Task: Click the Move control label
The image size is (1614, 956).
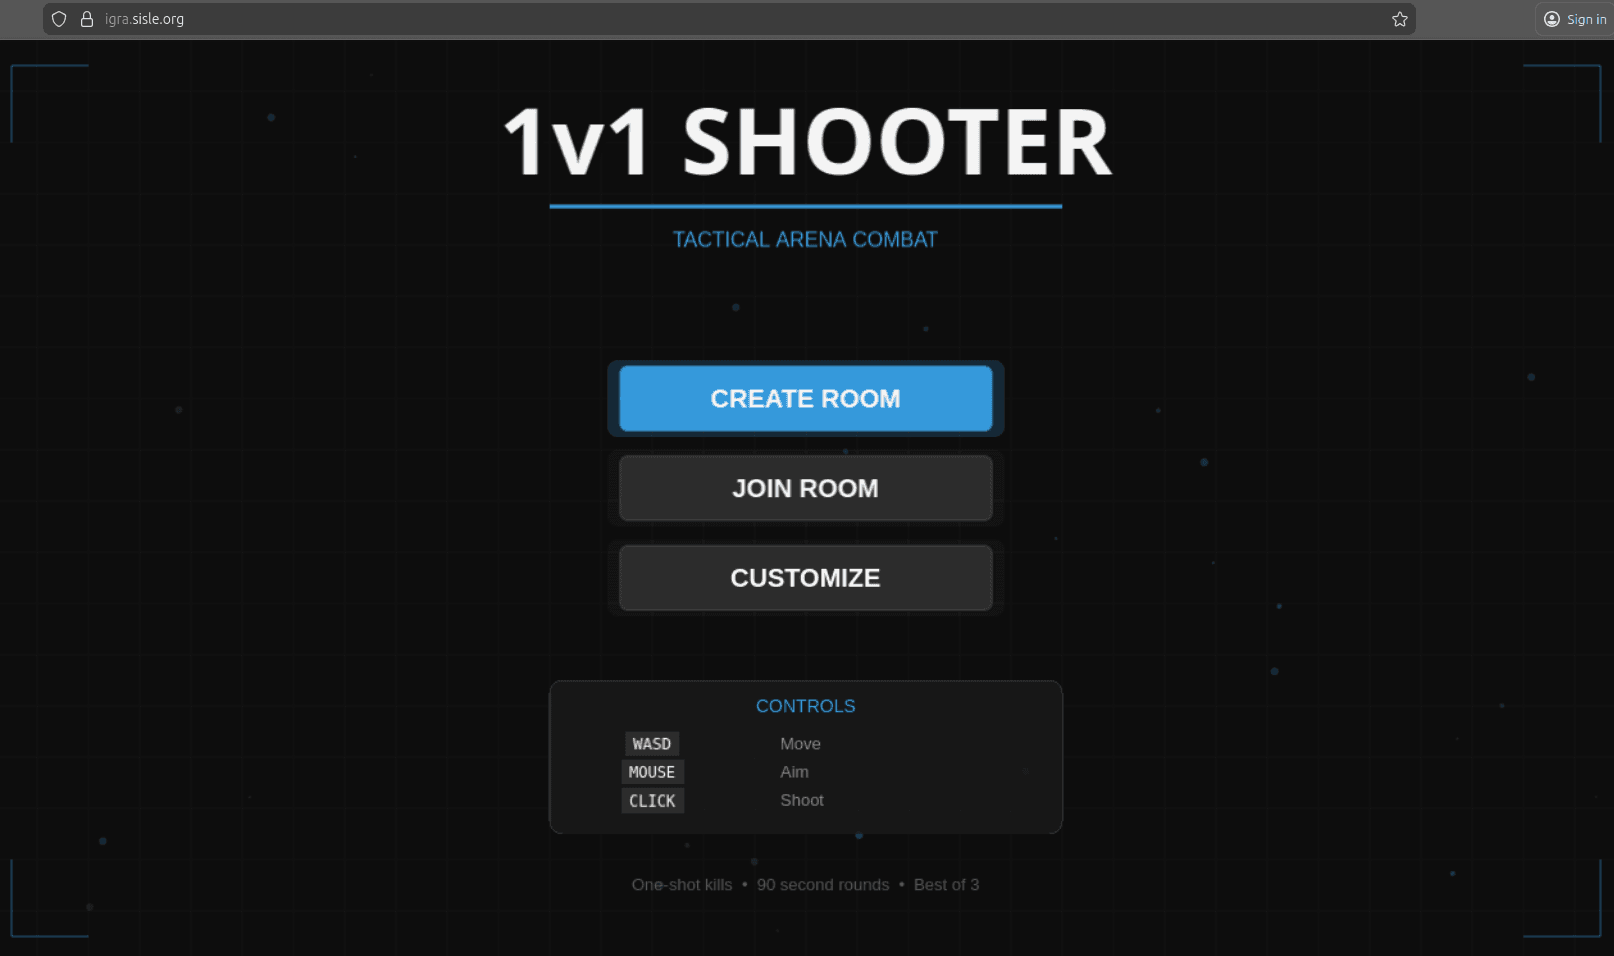Action: coord(800,743)
